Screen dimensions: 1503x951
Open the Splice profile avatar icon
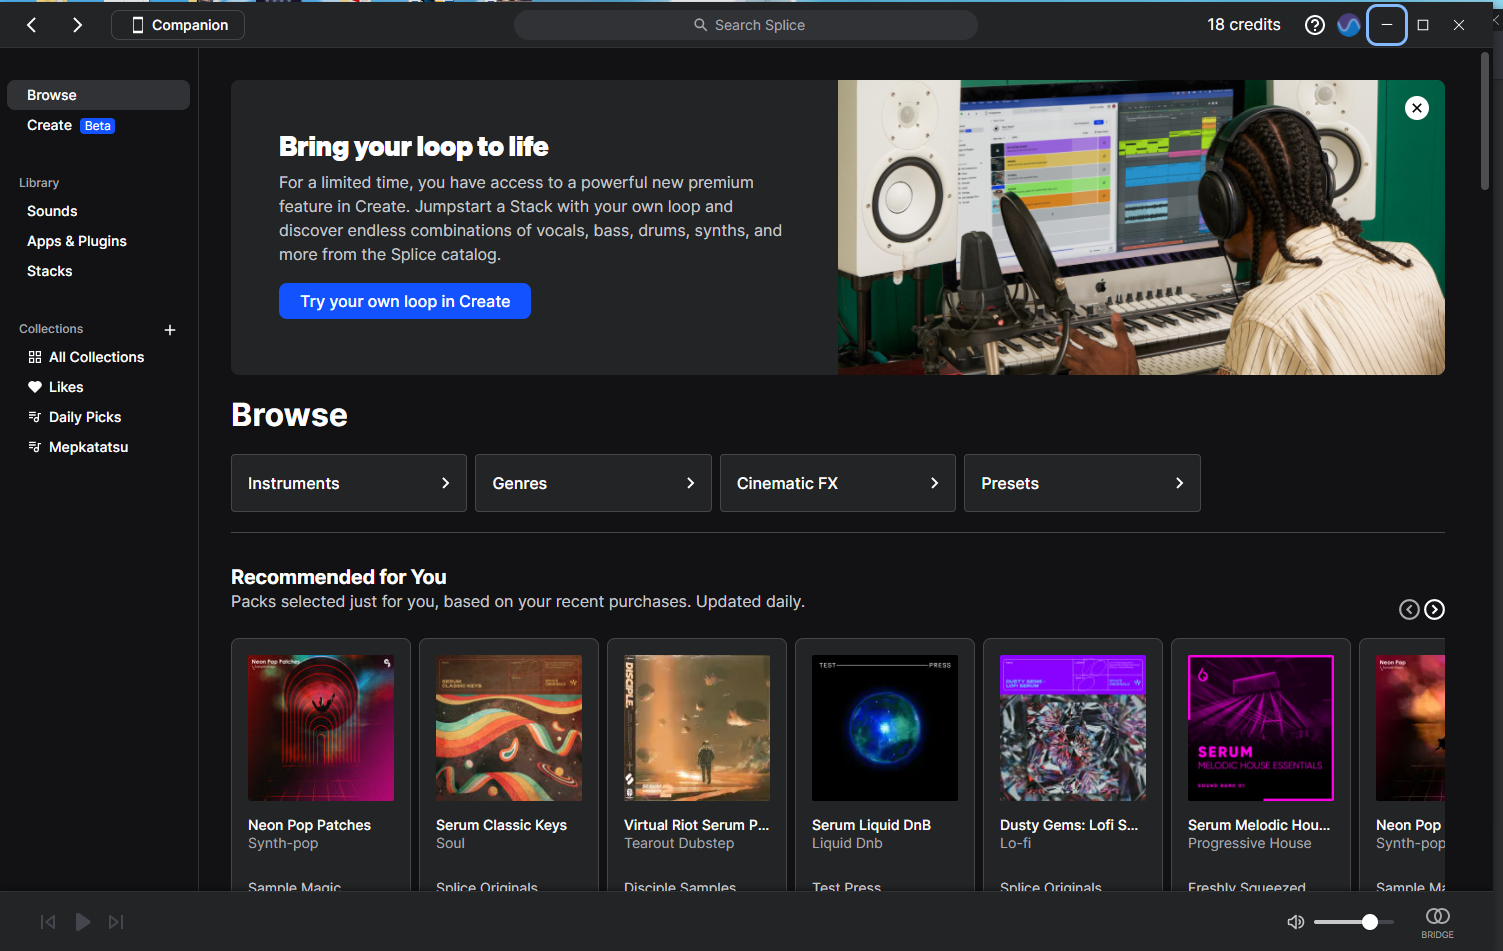1349,25
